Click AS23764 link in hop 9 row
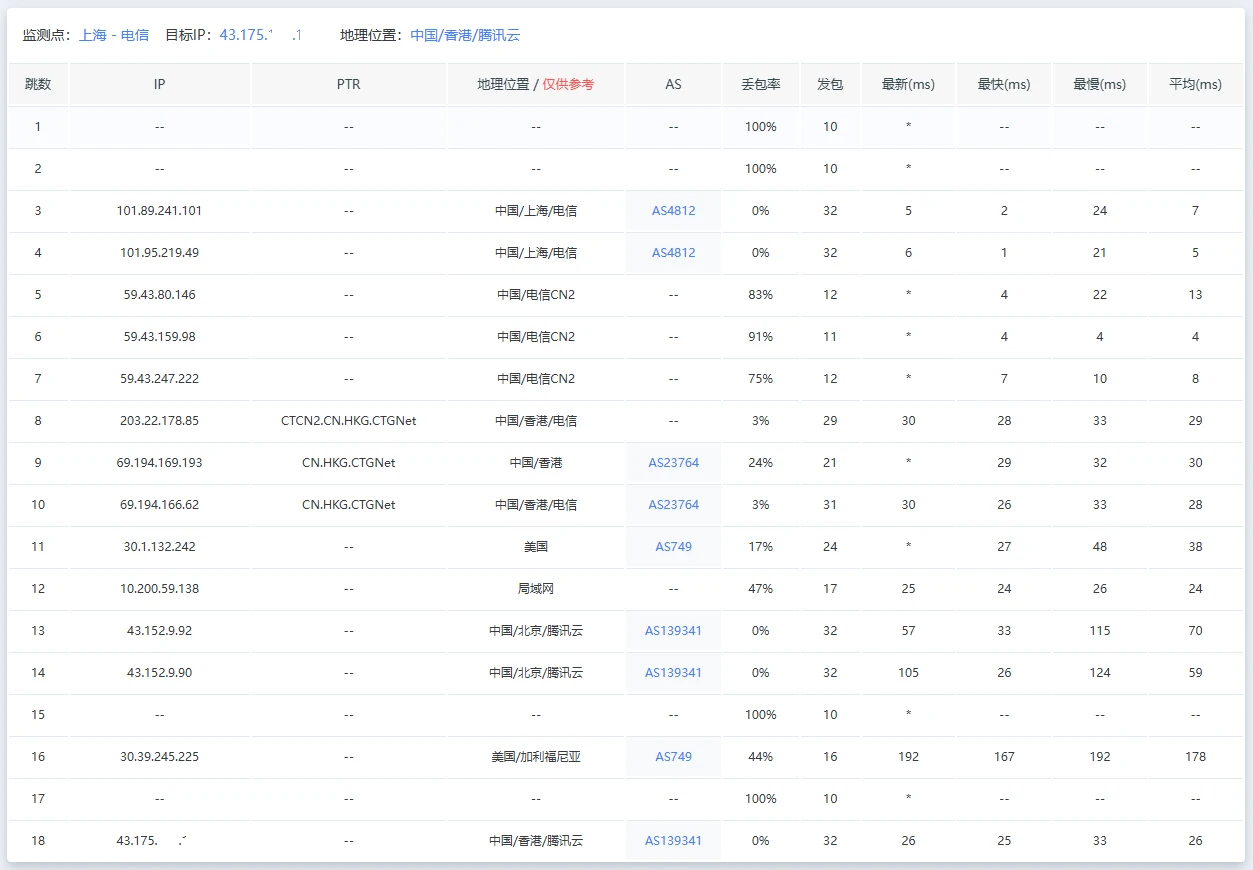 673,463
